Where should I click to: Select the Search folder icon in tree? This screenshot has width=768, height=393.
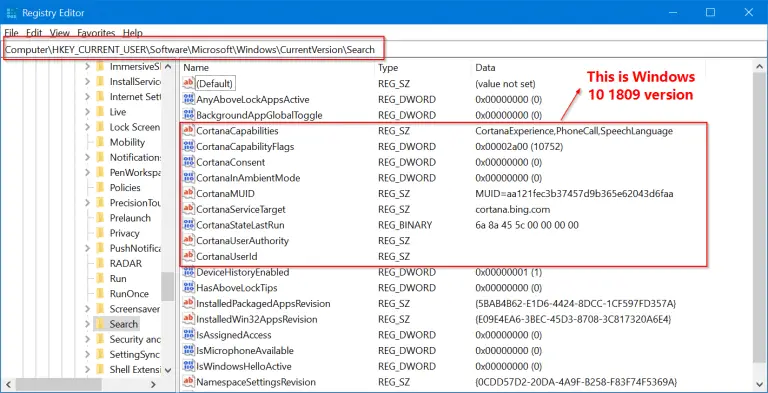click(100, 324)
